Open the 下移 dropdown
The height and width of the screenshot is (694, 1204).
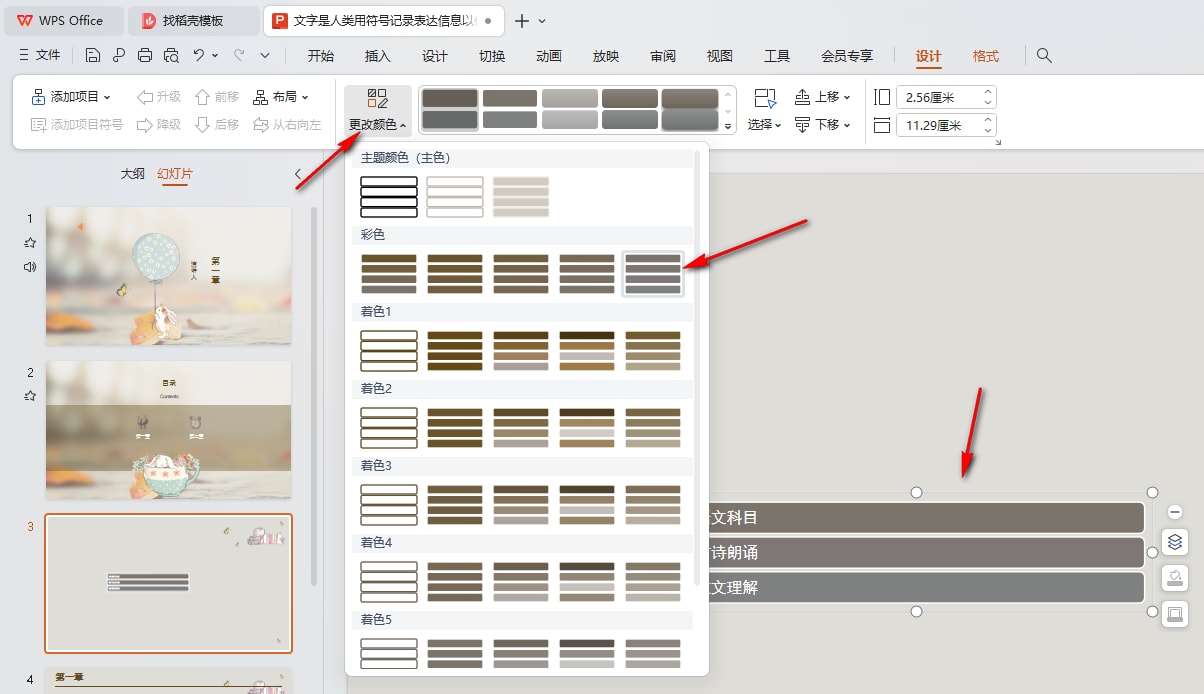coord(823,125)
